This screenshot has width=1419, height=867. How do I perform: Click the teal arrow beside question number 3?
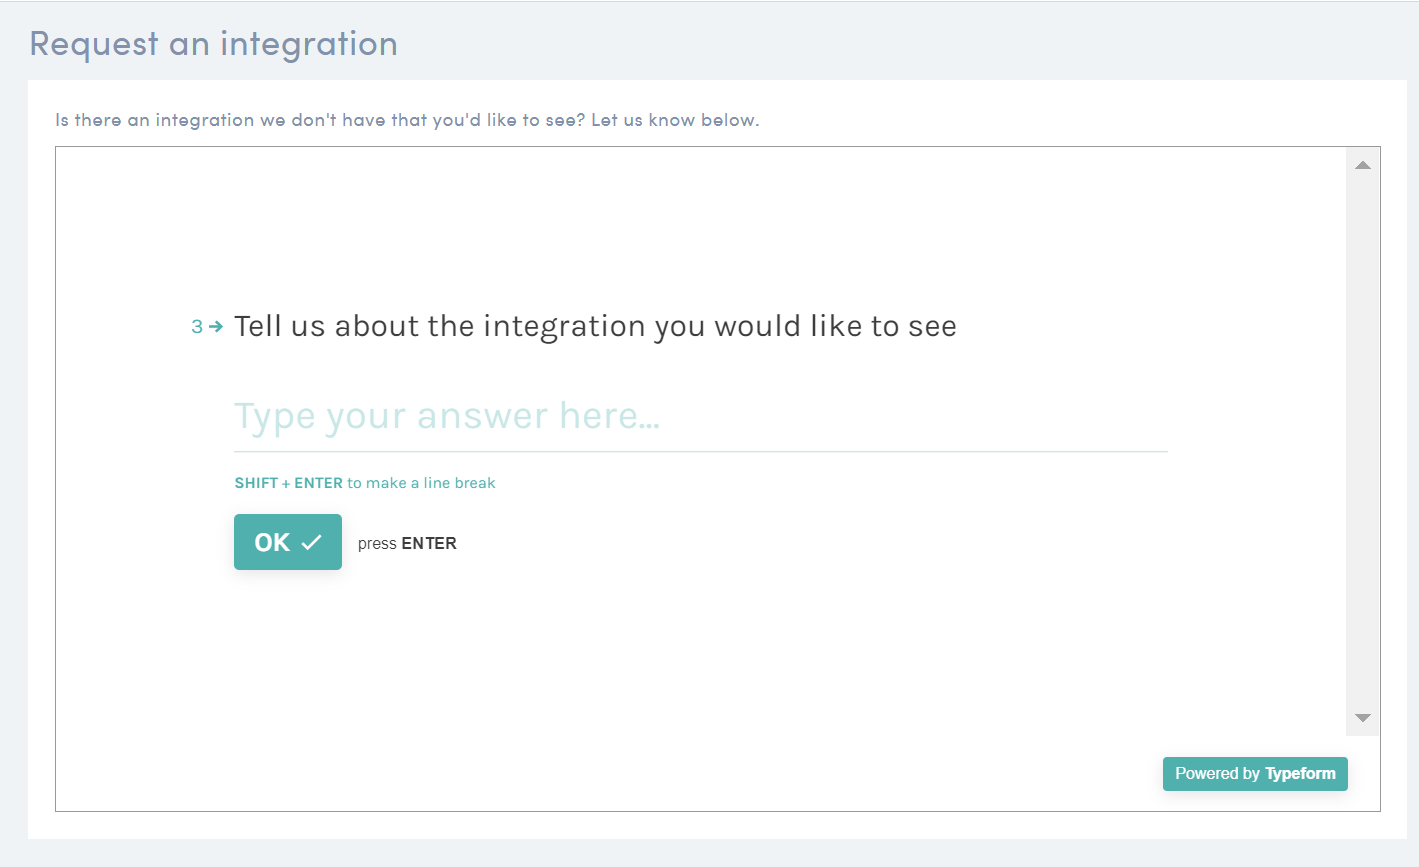(x=216, y=327)
